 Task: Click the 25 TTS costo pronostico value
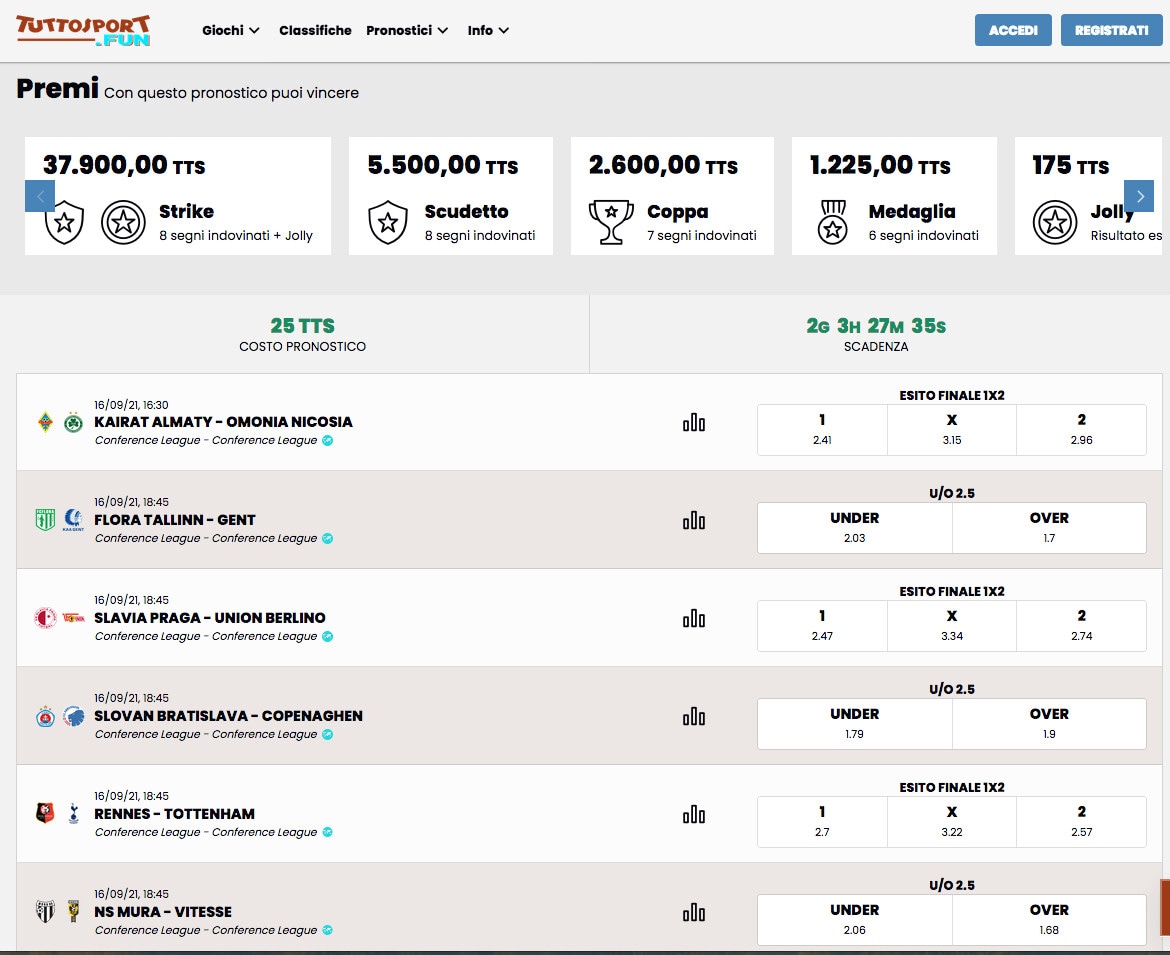tap(302, 326)
